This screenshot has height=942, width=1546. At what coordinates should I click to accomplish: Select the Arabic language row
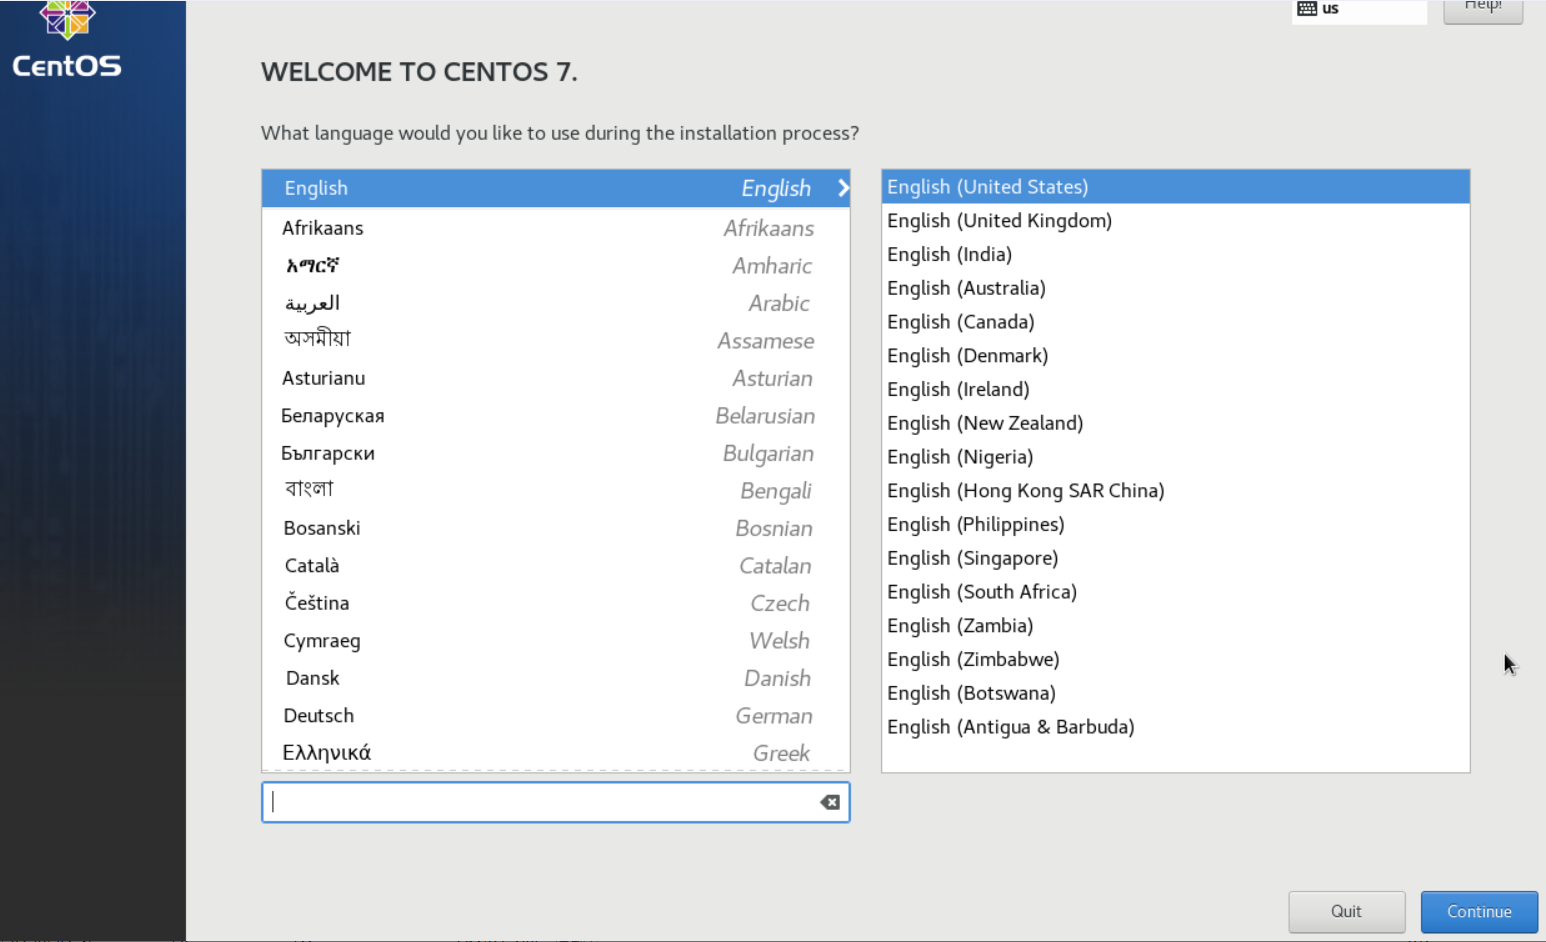[x=556, y=303]
